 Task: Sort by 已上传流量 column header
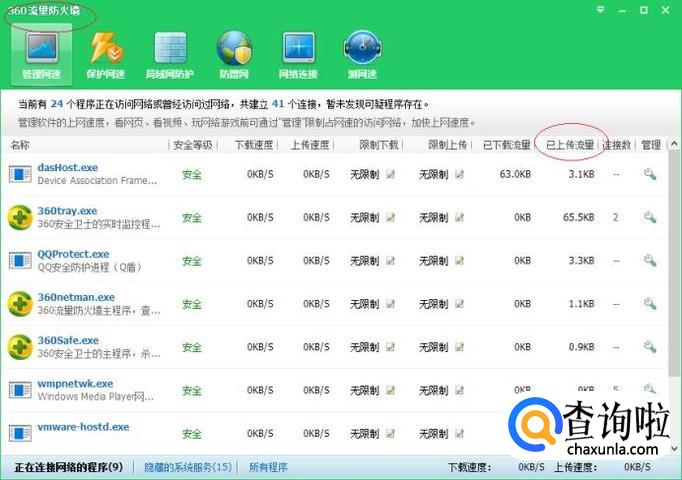click(570, 145)
